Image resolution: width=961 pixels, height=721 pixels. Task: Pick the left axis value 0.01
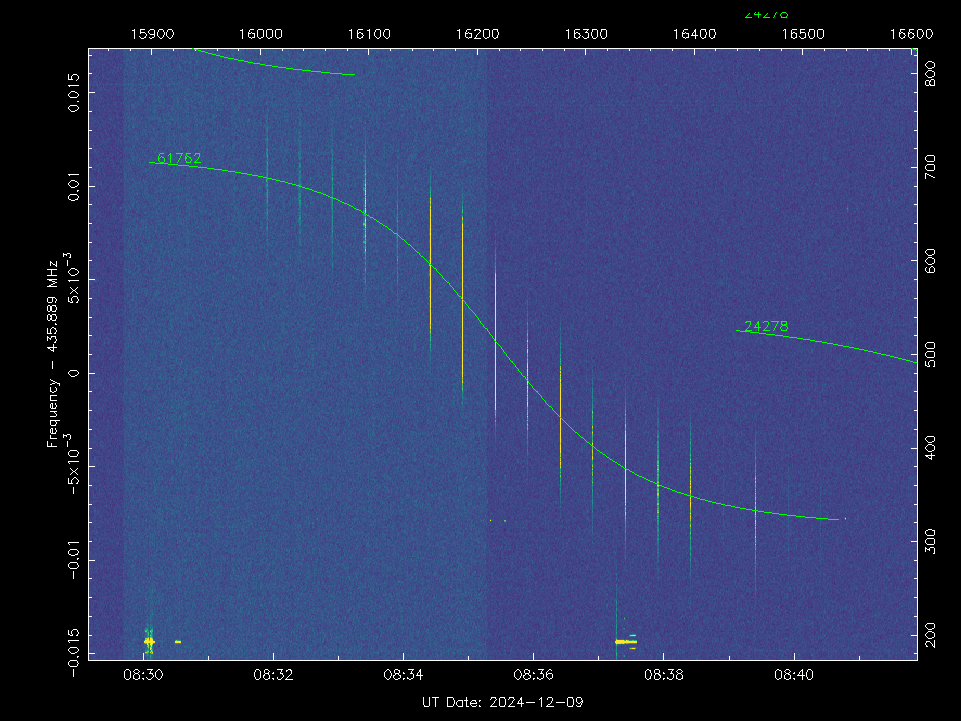[74, 186]
